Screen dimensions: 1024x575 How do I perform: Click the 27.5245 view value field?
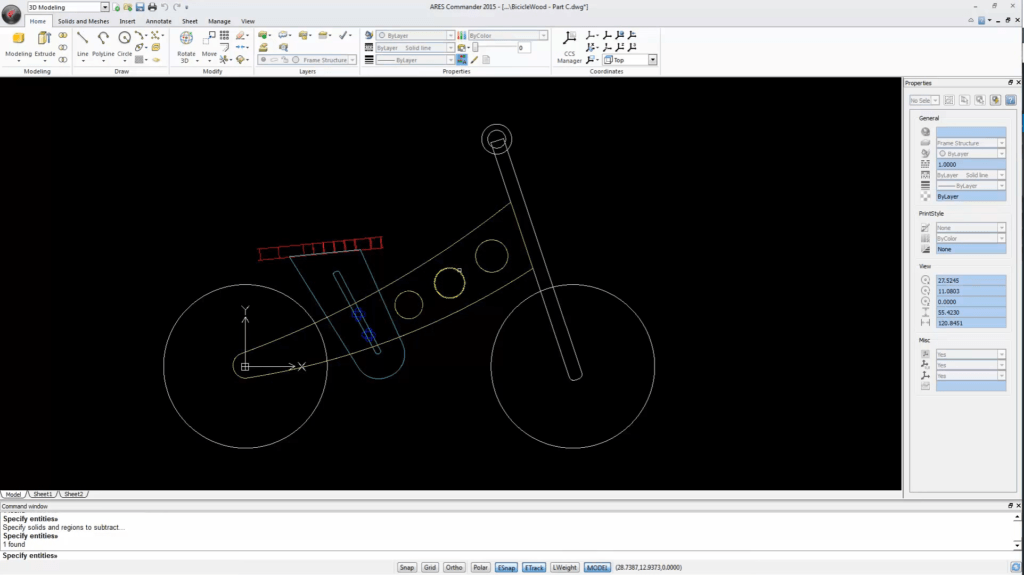point(970,281)
